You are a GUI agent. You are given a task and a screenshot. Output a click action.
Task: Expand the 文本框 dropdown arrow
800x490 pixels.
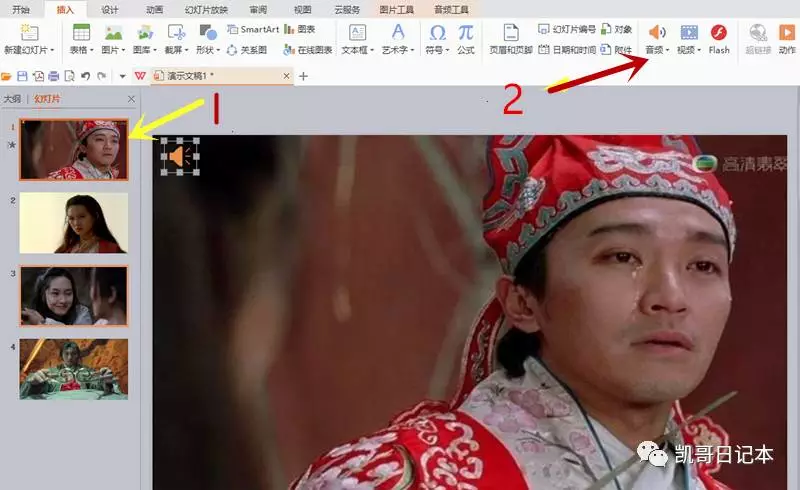pyautogui.click(x=372, y=50)
